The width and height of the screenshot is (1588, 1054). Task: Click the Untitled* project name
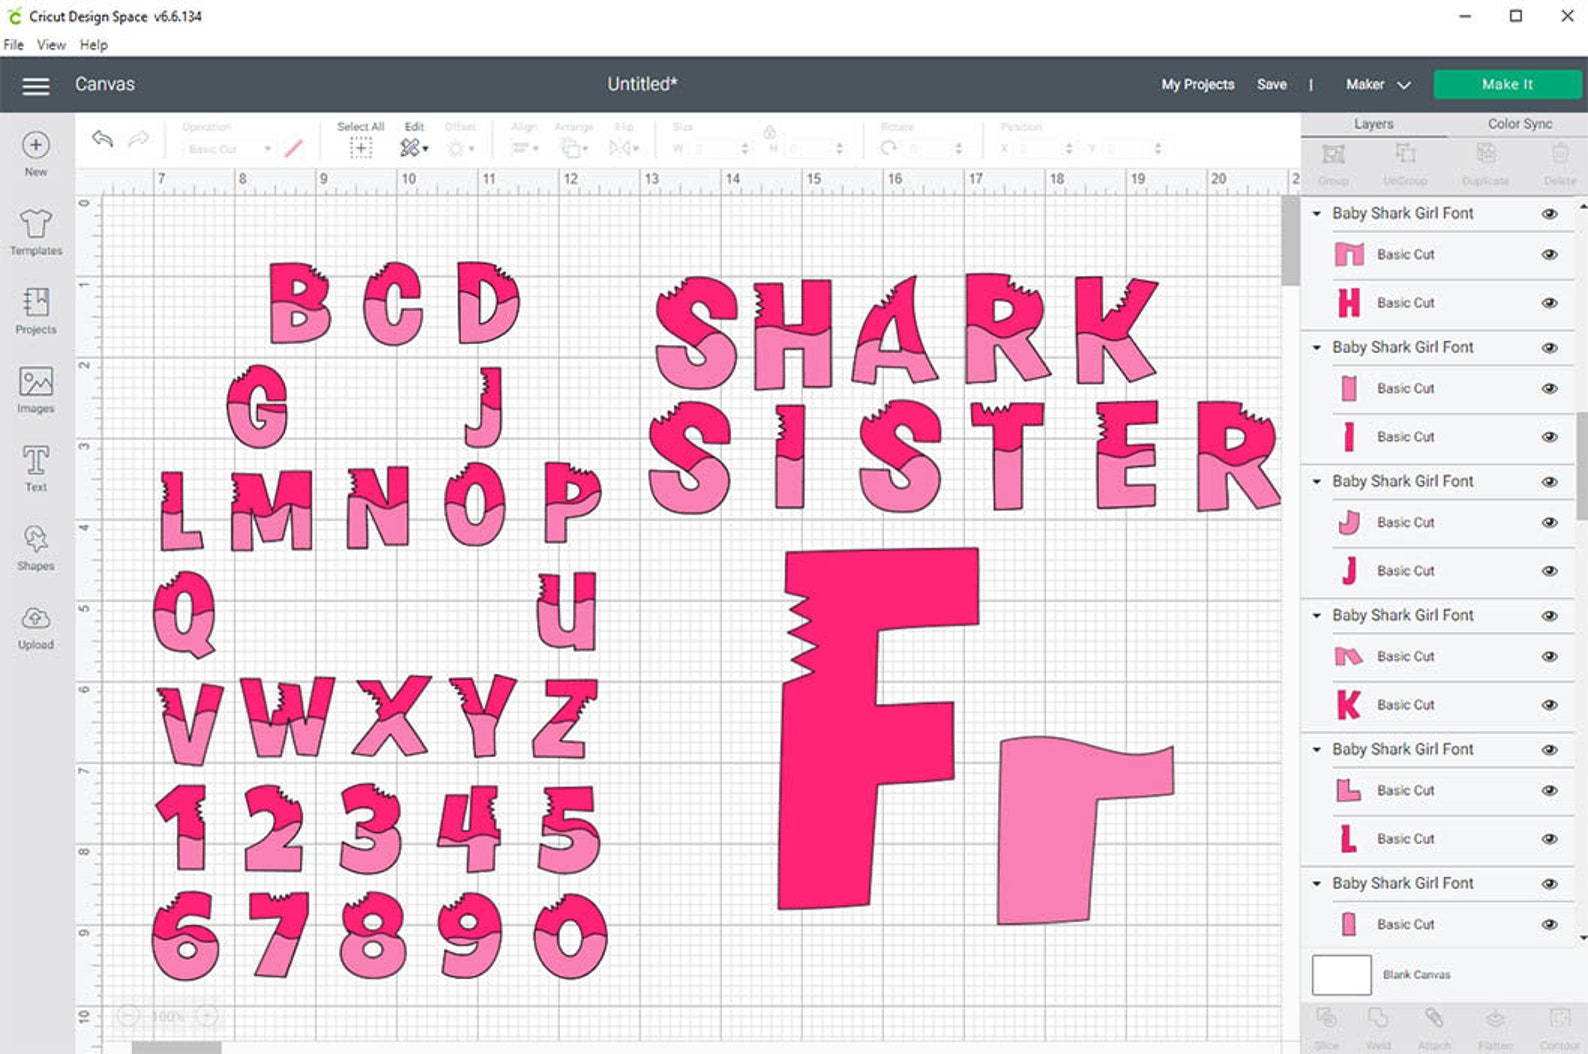pos(642,85)
